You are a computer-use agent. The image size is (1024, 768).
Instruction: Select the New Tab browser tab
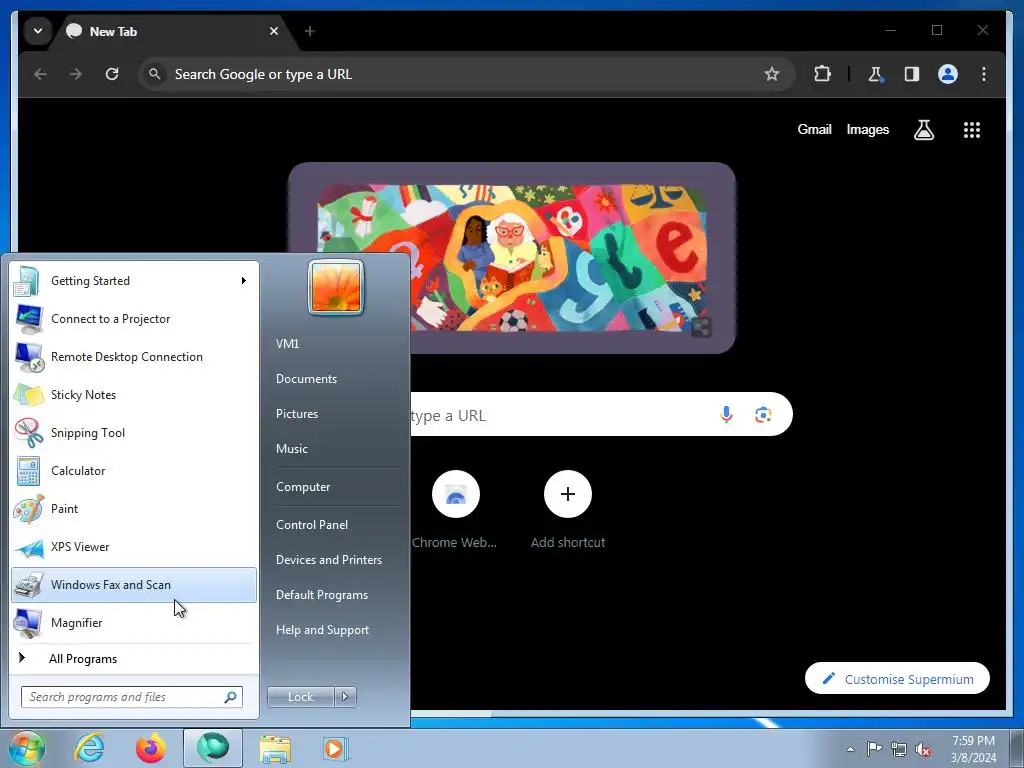click(173, 31)
